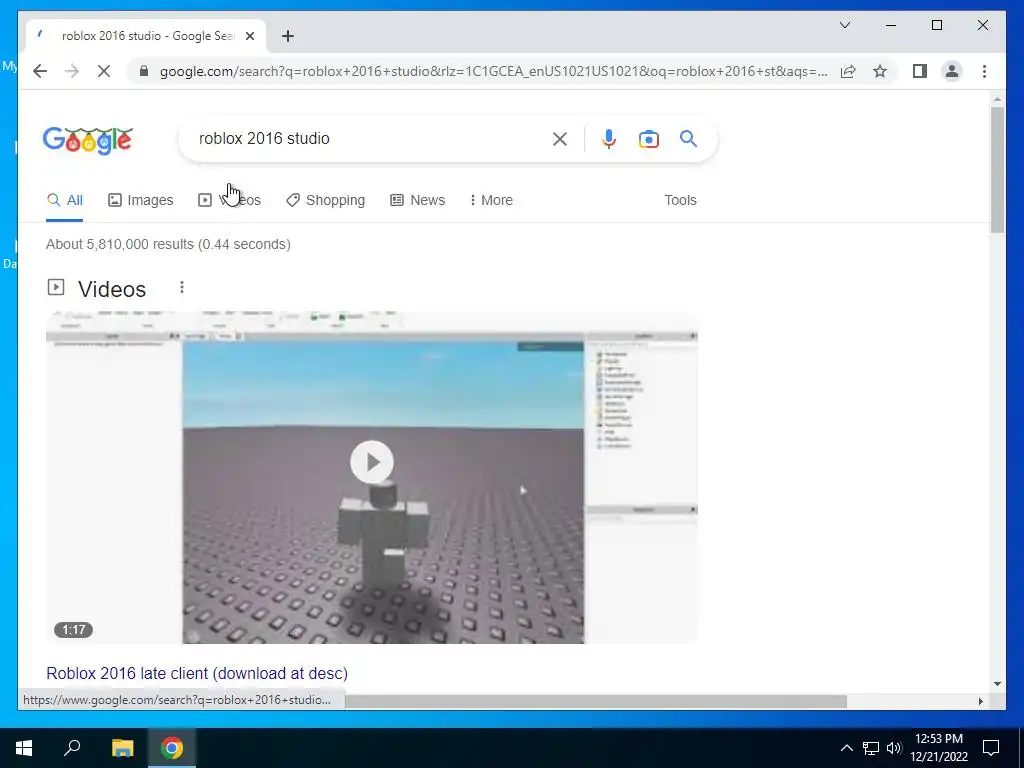Viewport: 1024px width, 768px height.
Task: Switch to the News tab
Action: (417, 200)
